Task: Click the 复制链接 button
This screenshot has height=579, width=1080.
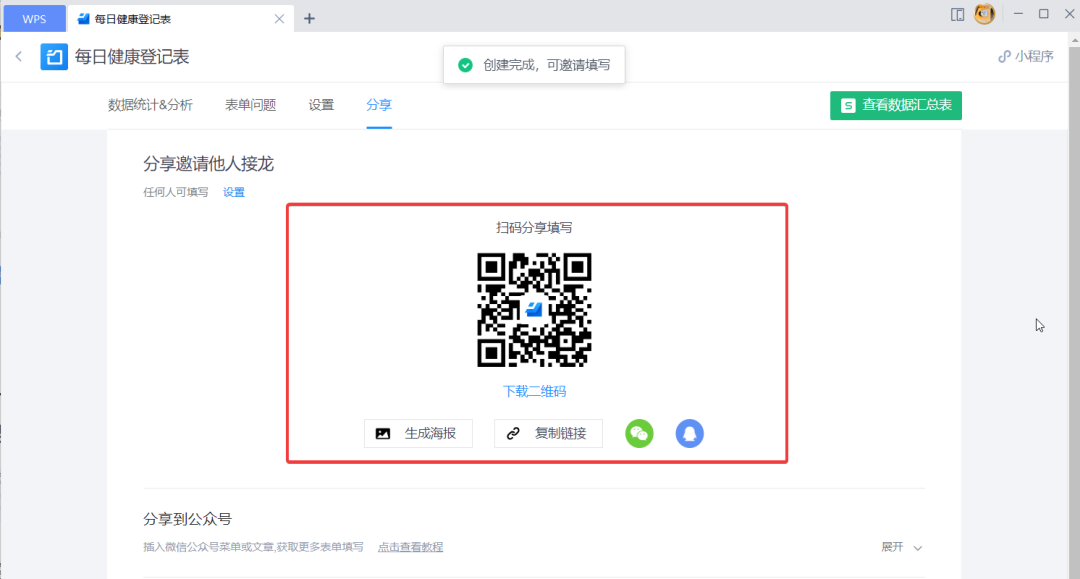Action: tap(548, 433)
